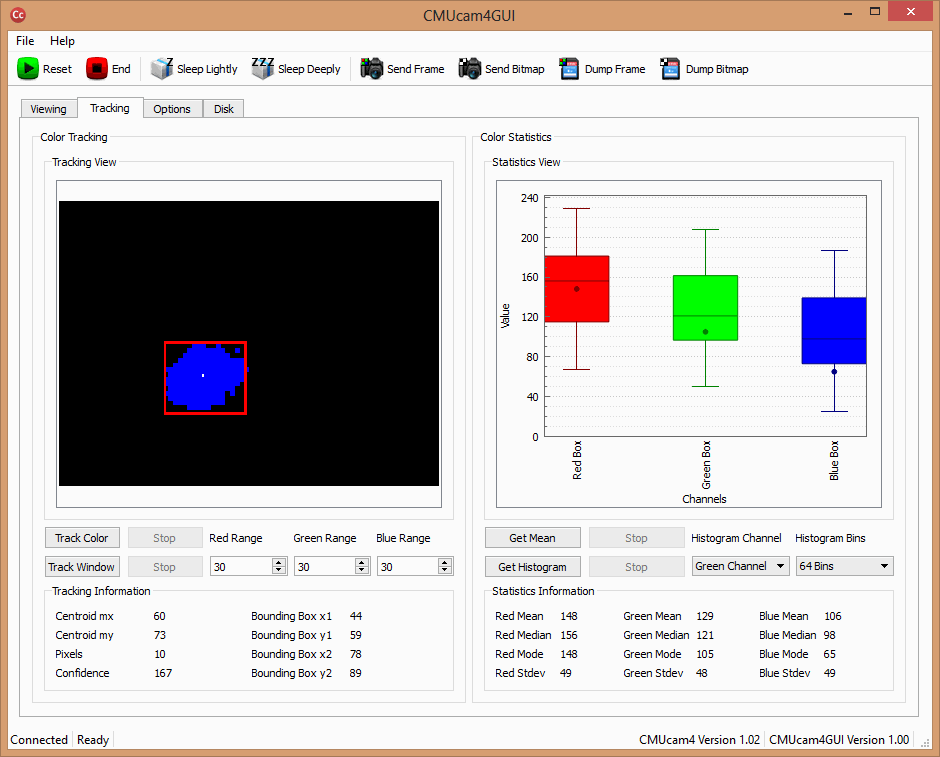Click the red box in Statistics chart
This screenshot has width=940, height=757.
click(577, 289)
